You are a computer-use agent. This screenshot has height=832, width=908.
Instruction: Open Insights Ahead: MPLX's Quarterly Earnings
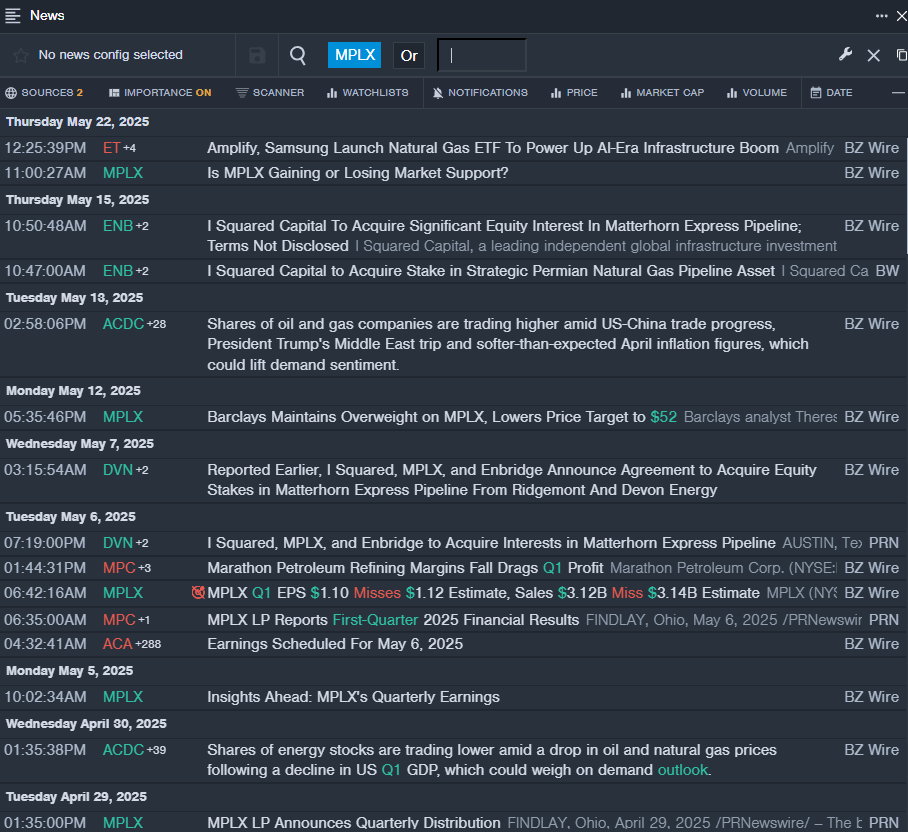pos(353,697)
